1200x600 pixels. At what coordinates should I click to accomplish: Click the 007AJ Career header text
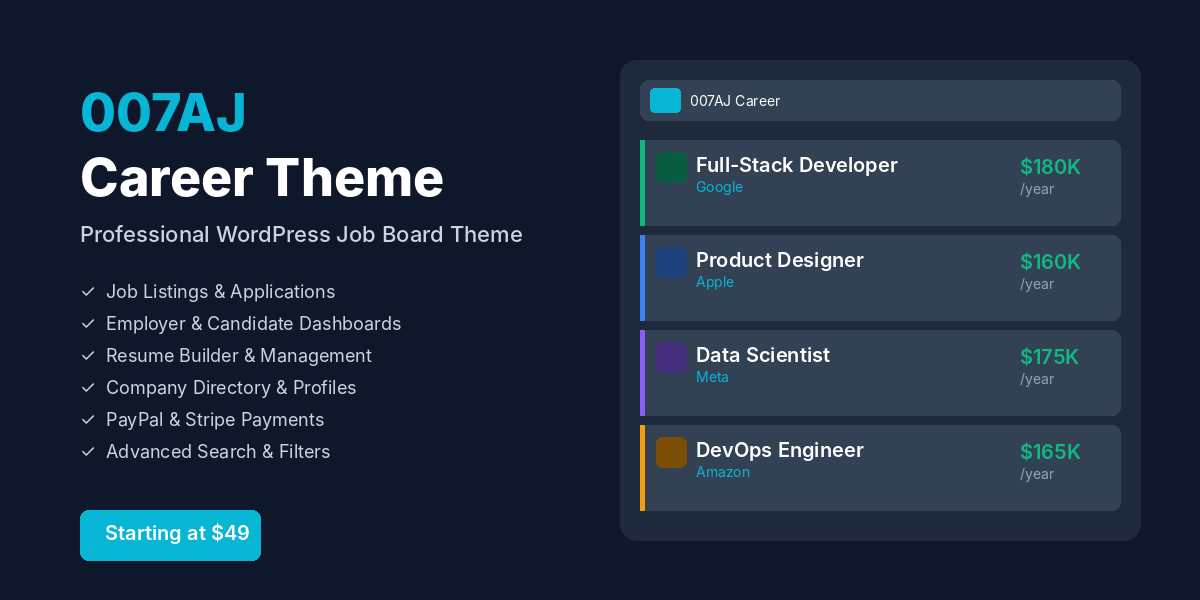(735, 101)
